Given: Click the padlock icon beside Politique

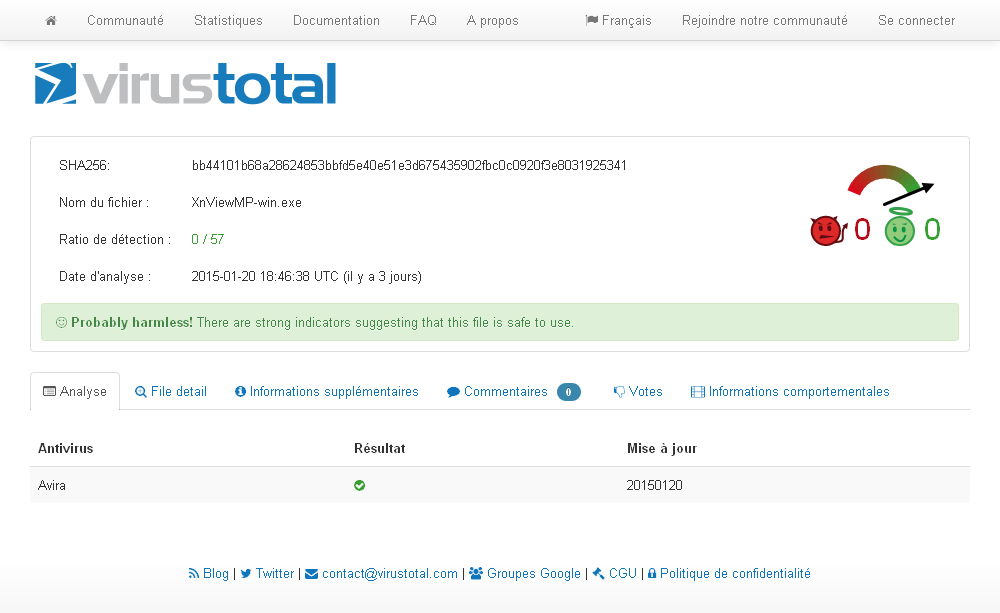Looking at the screenshot, I should (x=652, y=573).
